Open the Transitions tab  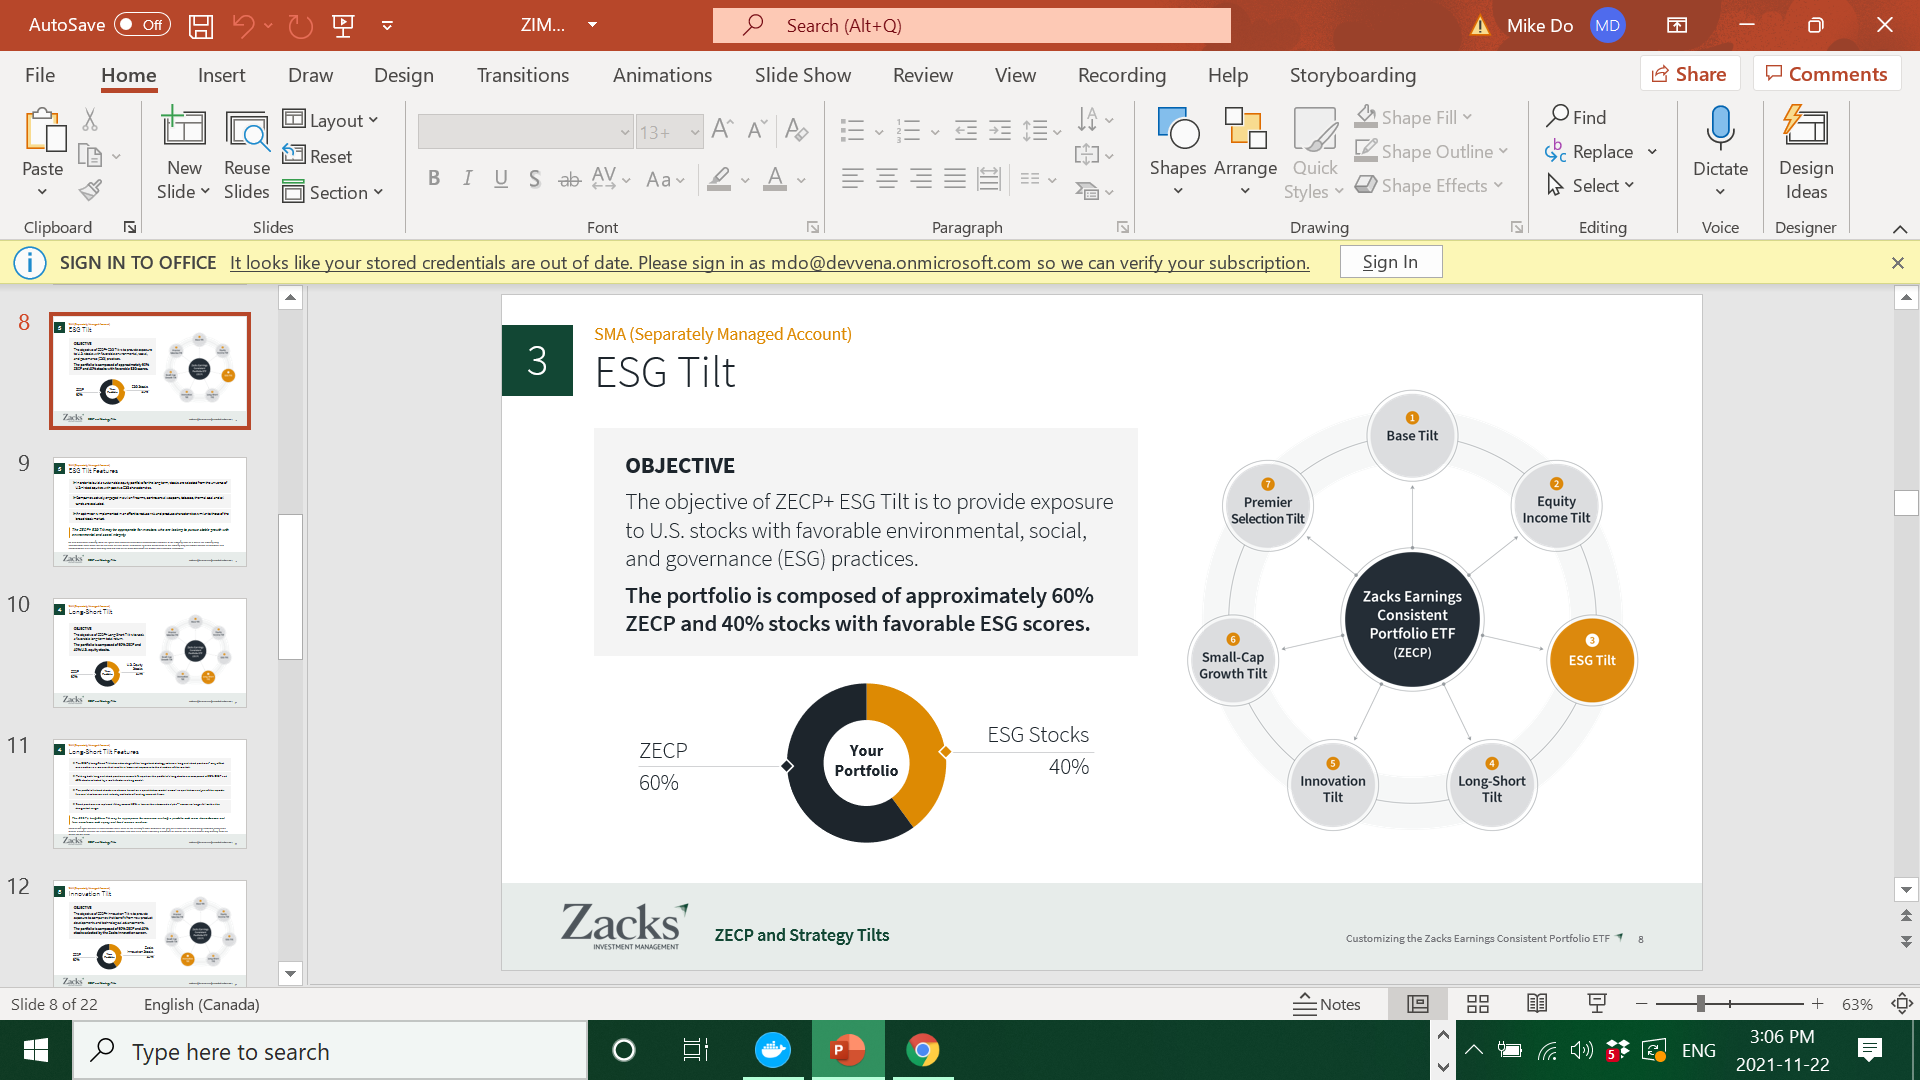pyautogui.click(x=522, y=75)
